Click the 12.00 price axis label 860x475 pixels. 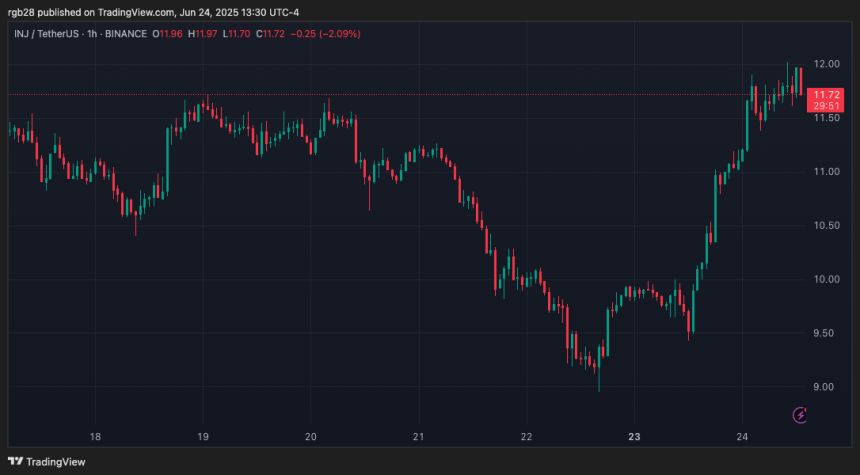(x=826, y=64)
